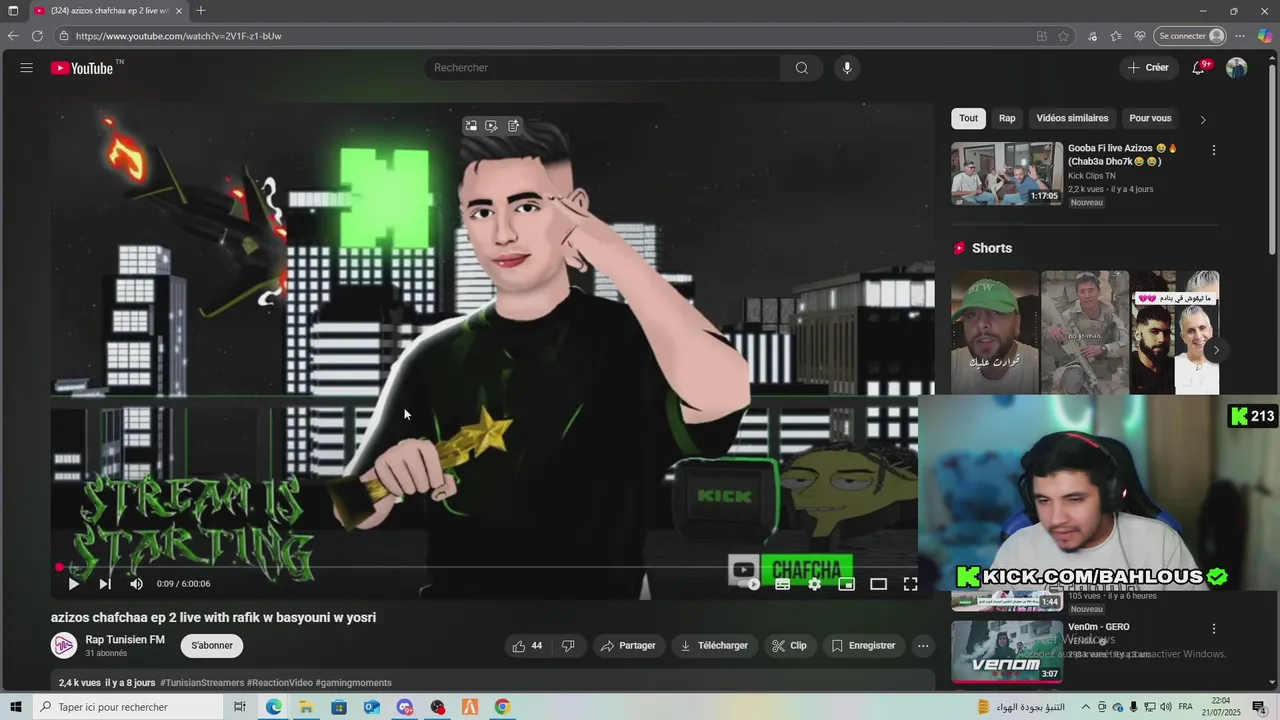Viewport: 1280px width, 720px height.
Task: Open Gooba Fi live Azizos video thumbnail
Action: (1007, 174)
